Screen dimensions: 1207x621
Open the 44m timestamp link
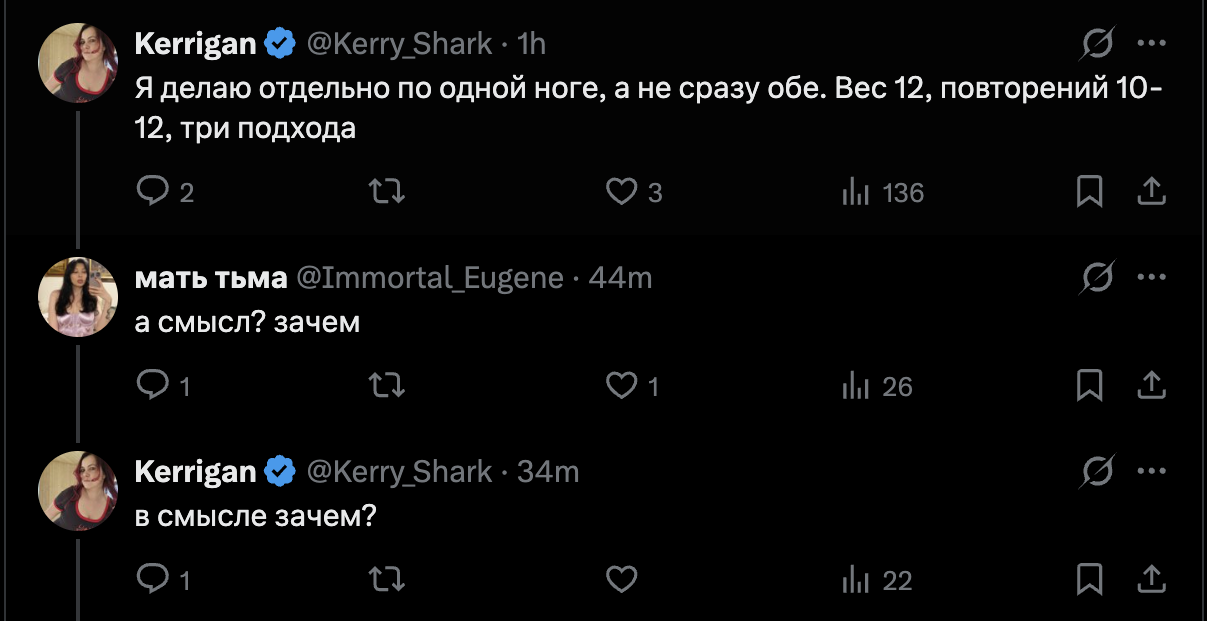point(620,278)
